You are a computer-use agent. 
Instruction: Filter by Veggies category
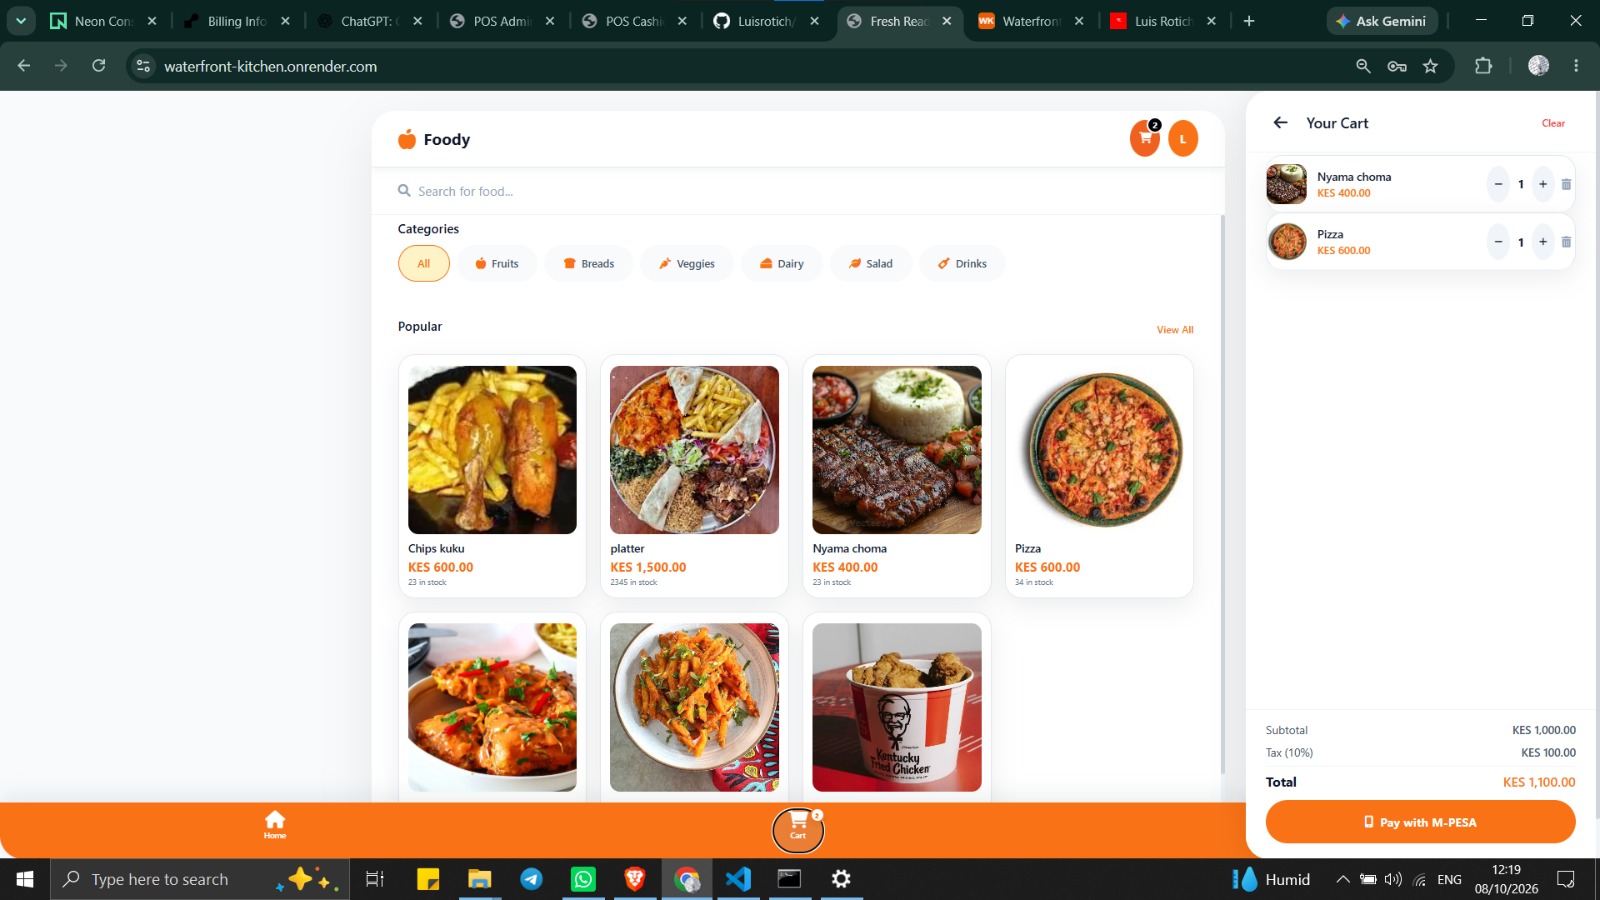687,264
